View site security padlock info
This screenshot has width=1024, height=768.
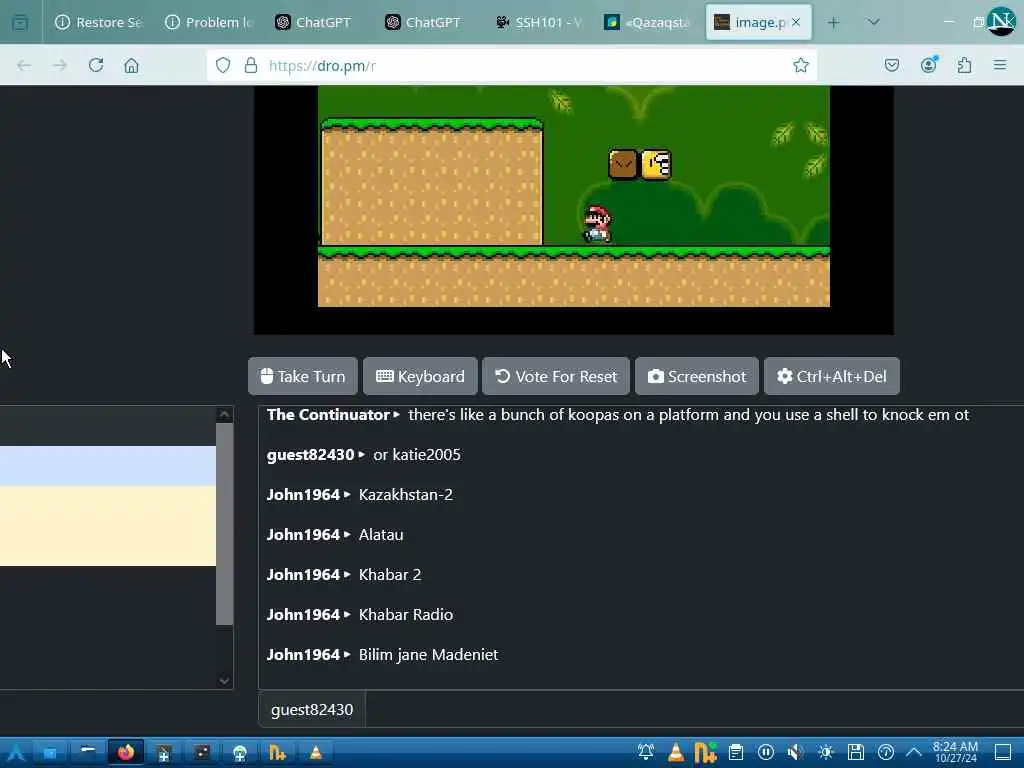pos(251,65)
